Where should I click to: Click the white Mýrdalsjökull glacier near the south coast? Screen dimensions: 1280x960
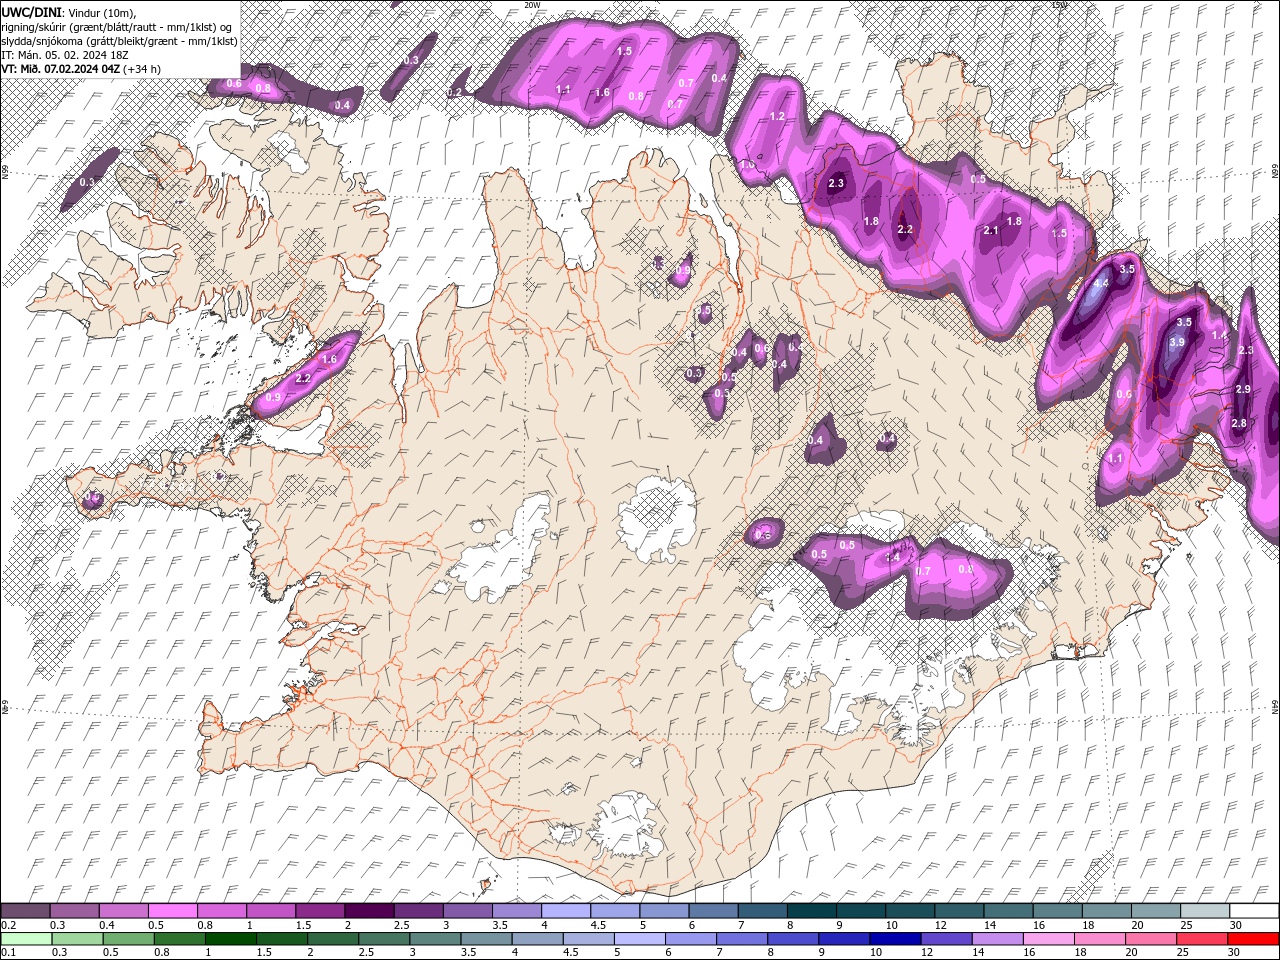pos(625,827)
